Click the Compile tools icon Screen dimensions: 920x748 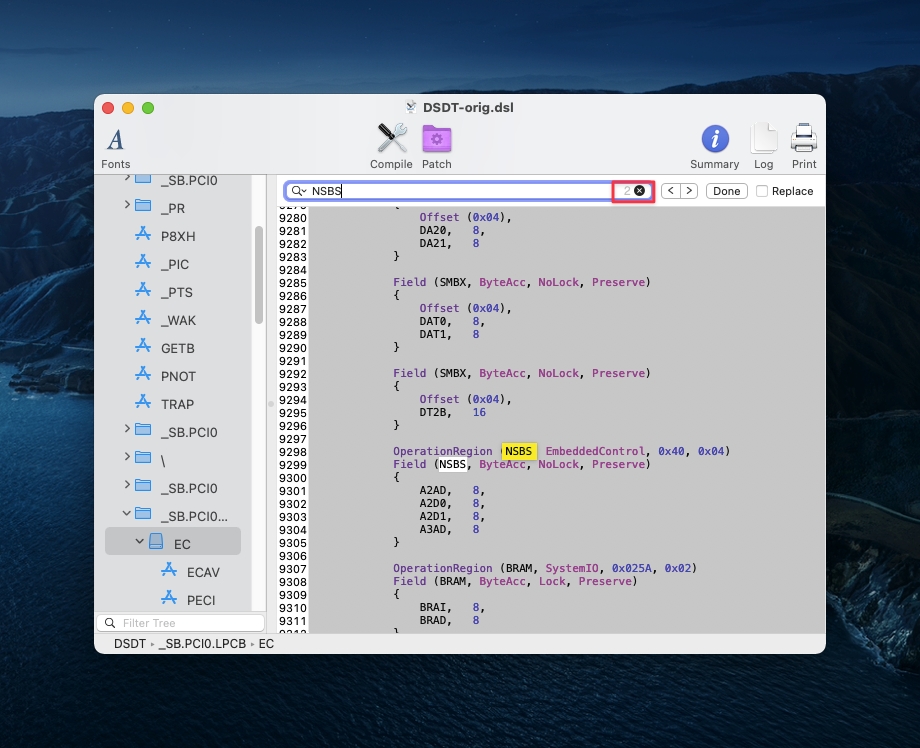(391, 146)
